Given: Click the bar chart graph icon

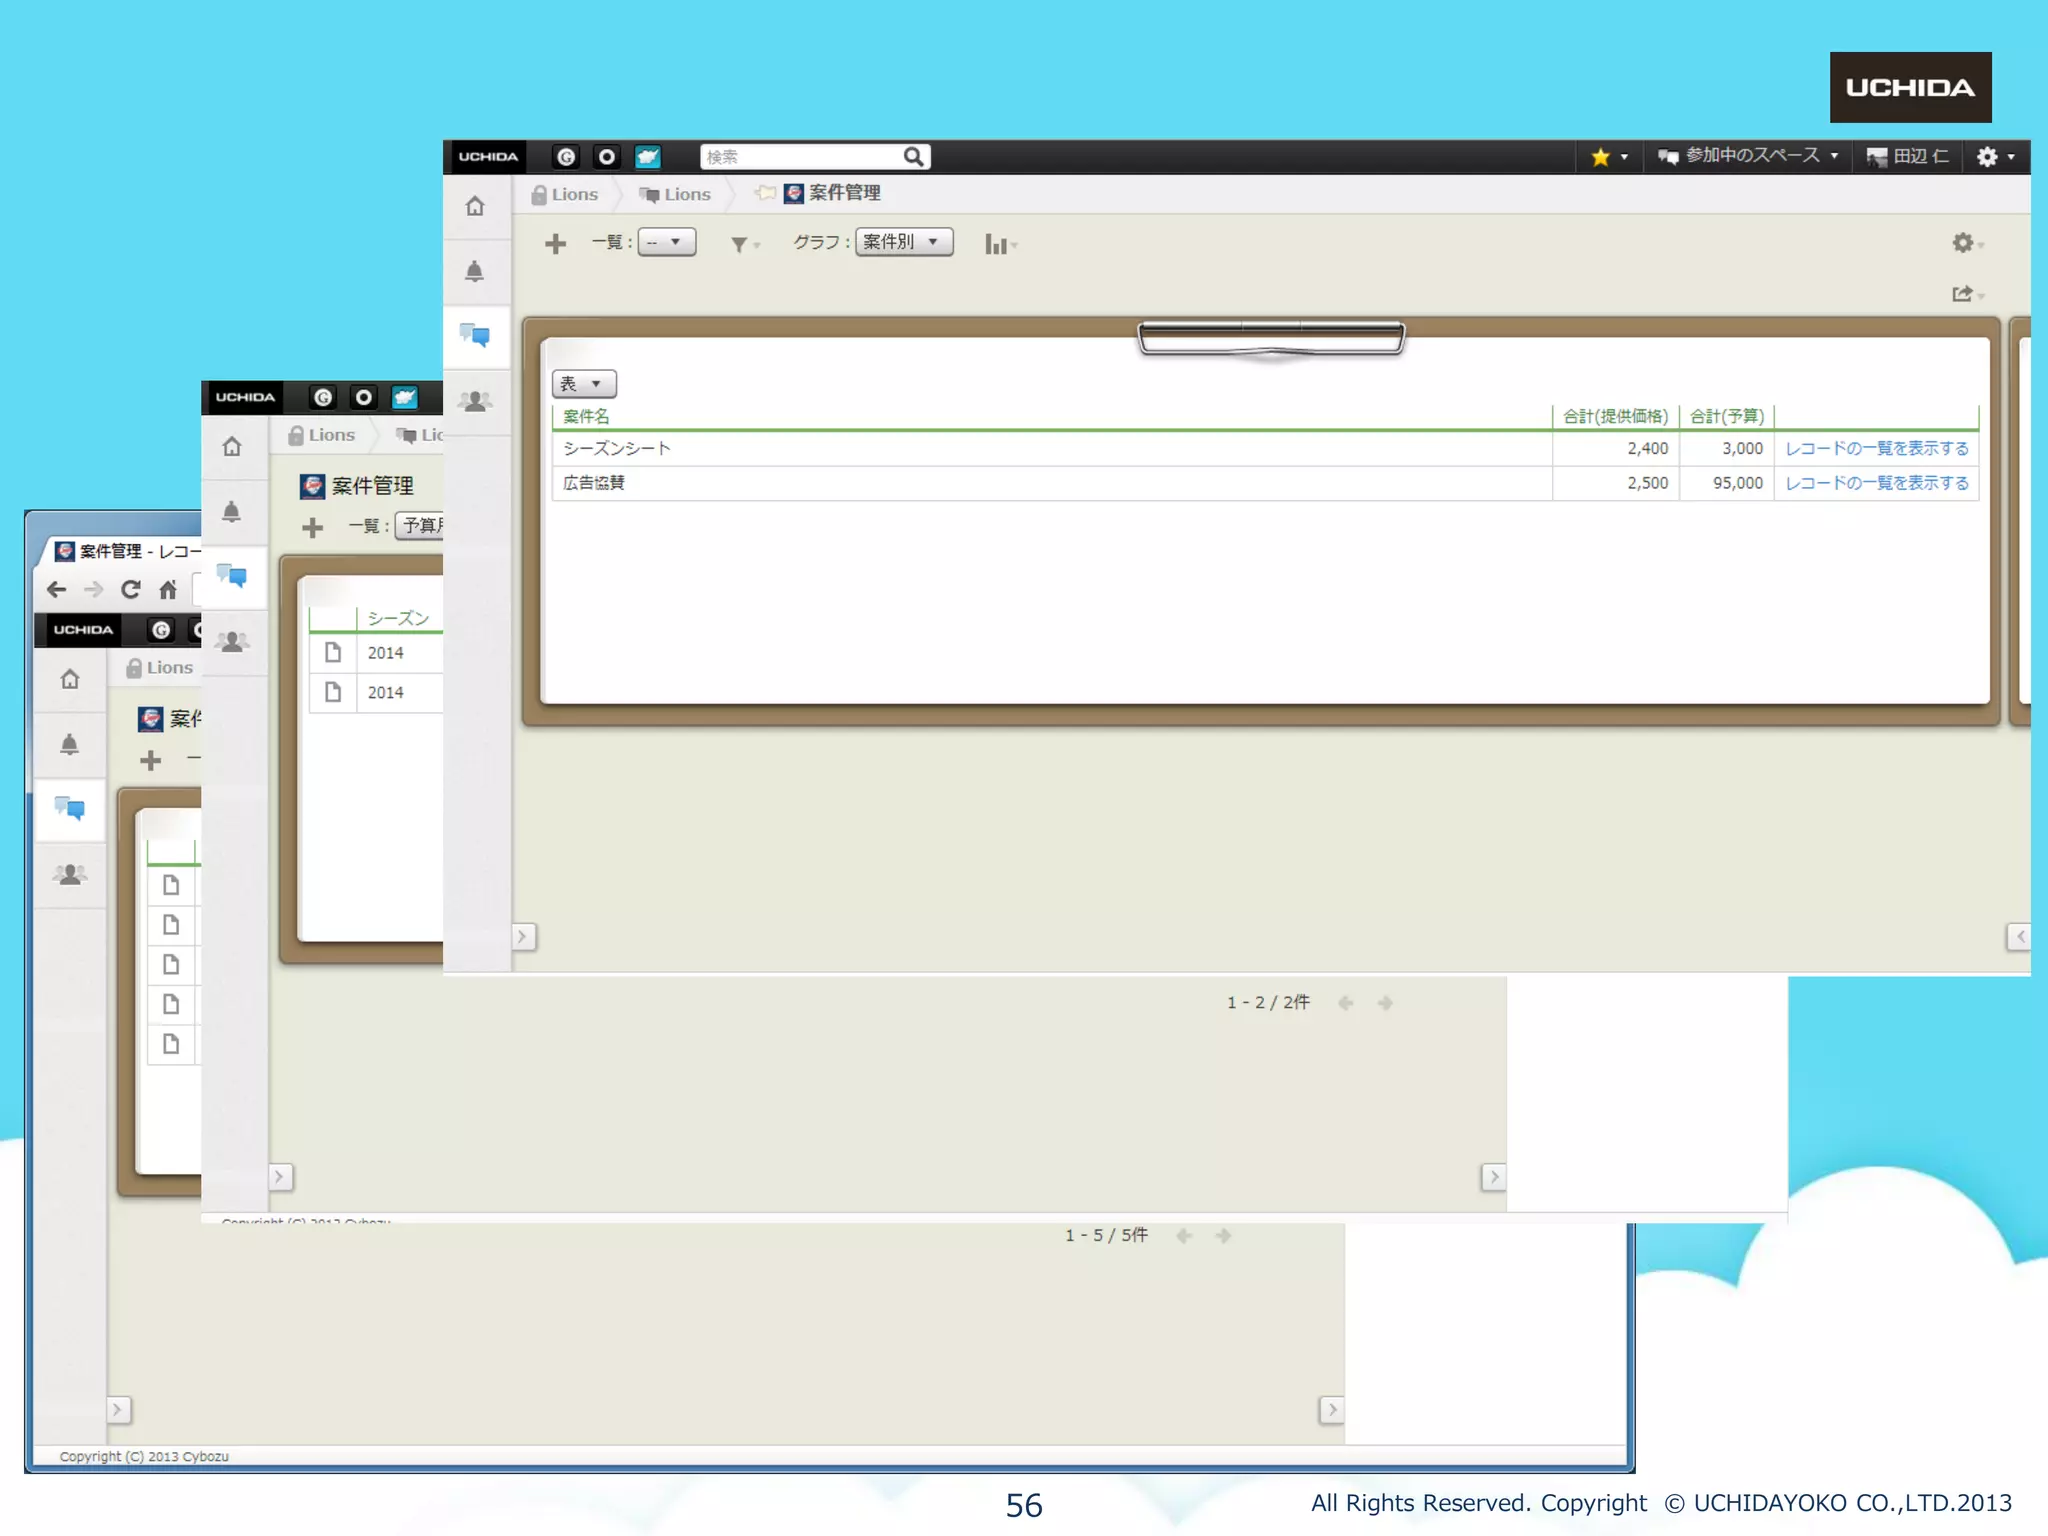Looking at the screenshot, I should pos(996,244).
